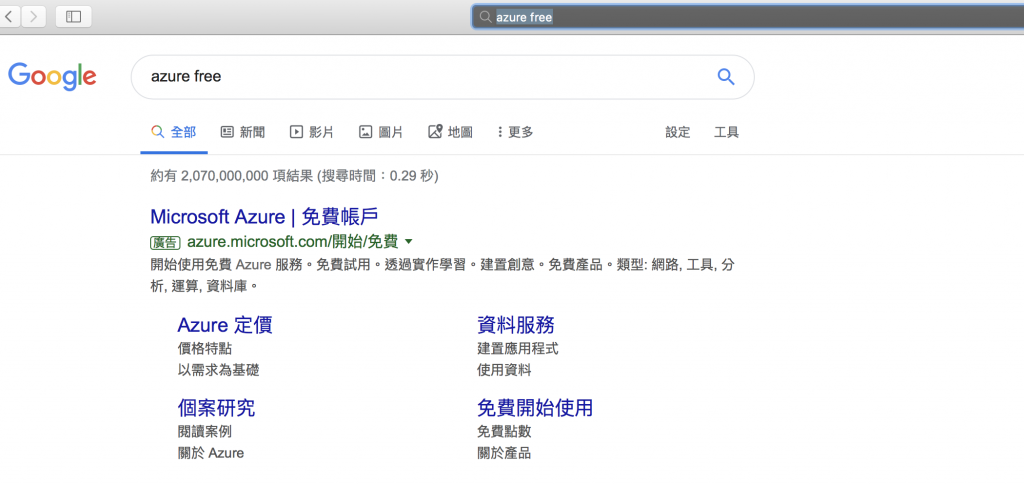Click the three dots icon beside 更多
This screenshot has width=1024, height=485.
pos(500,133)
